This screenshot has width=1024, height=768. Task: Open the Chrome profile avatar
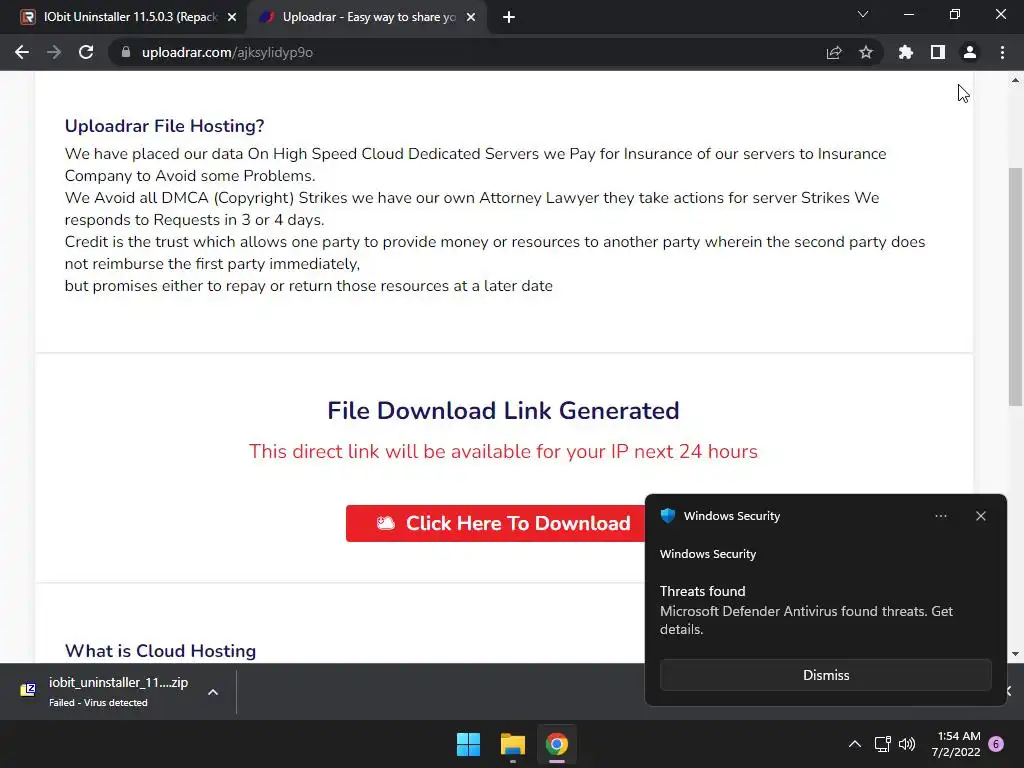970,52
